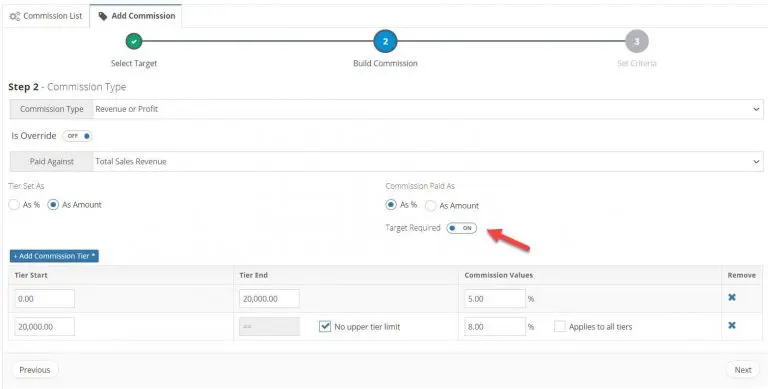The width and height of the screenshot is (768, 389).
Task: Click the Tier Start column header
Action: tap(31, 275)
